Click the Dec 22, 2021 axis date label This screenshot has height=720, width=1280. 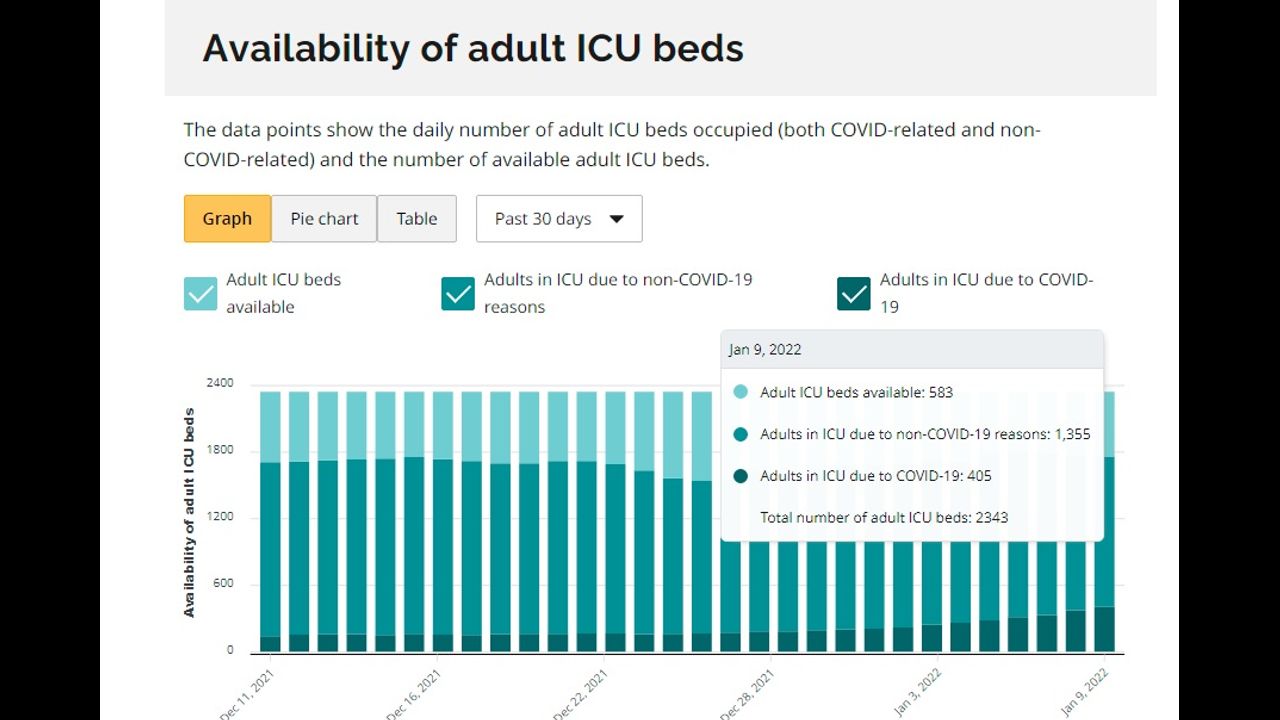579,694
